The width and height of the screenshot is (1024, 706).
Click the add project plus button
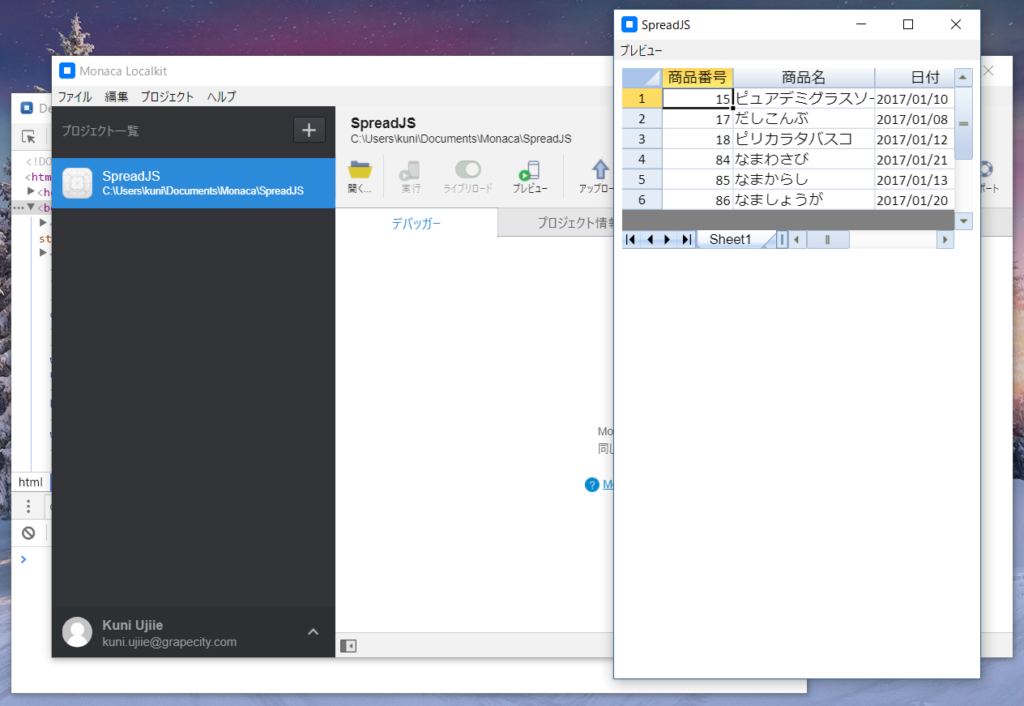[x=309, y=130]
